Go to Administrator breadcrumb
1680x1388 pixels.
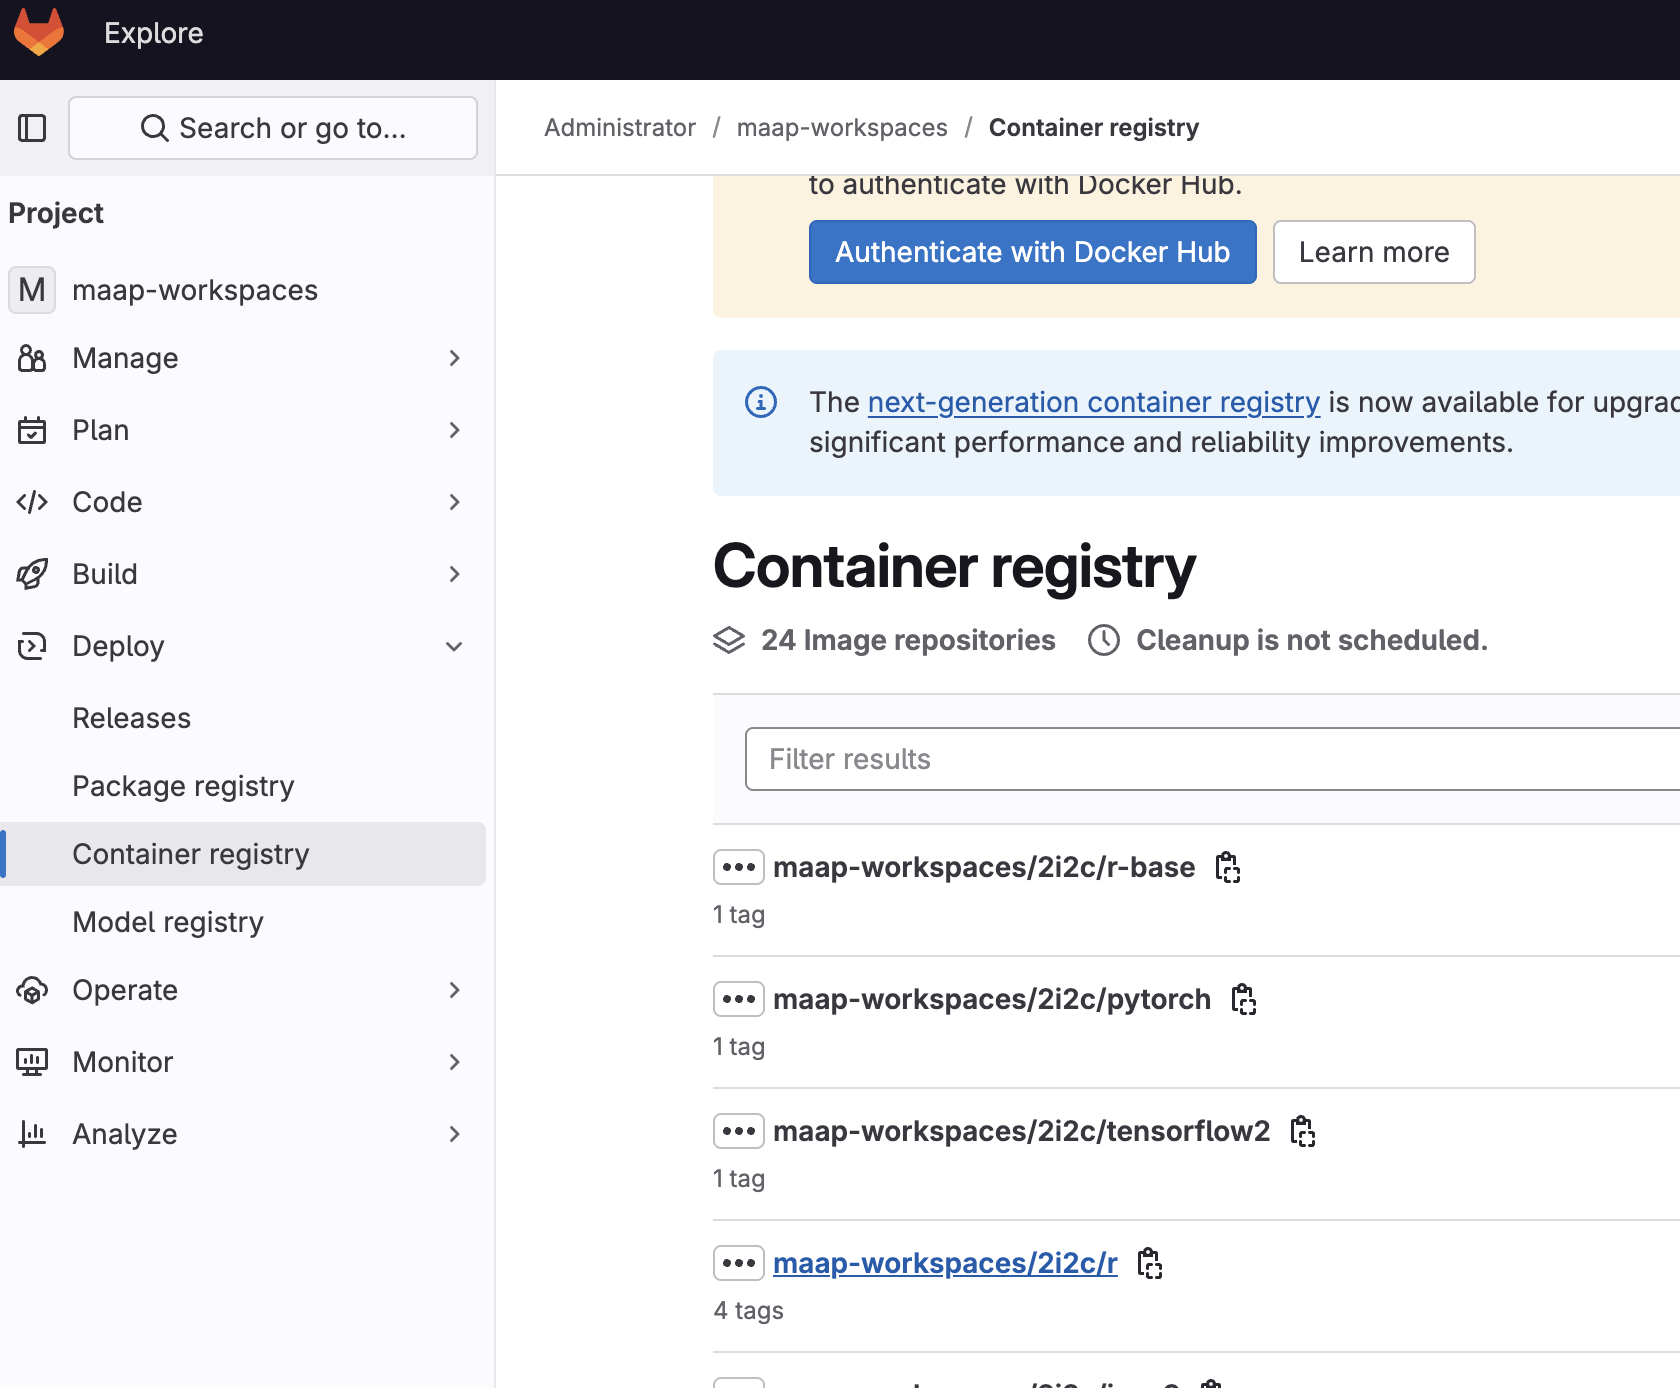pos(620,128)
